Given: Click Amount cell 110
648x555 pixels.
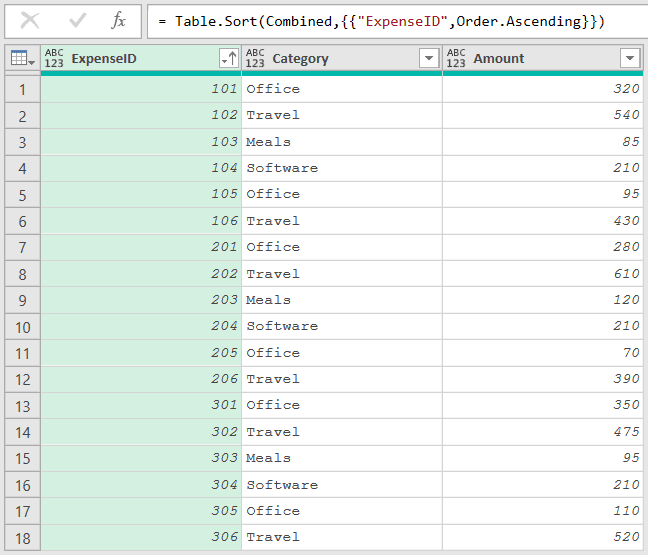Looking at the screenshot, I should tap(543, 512).
